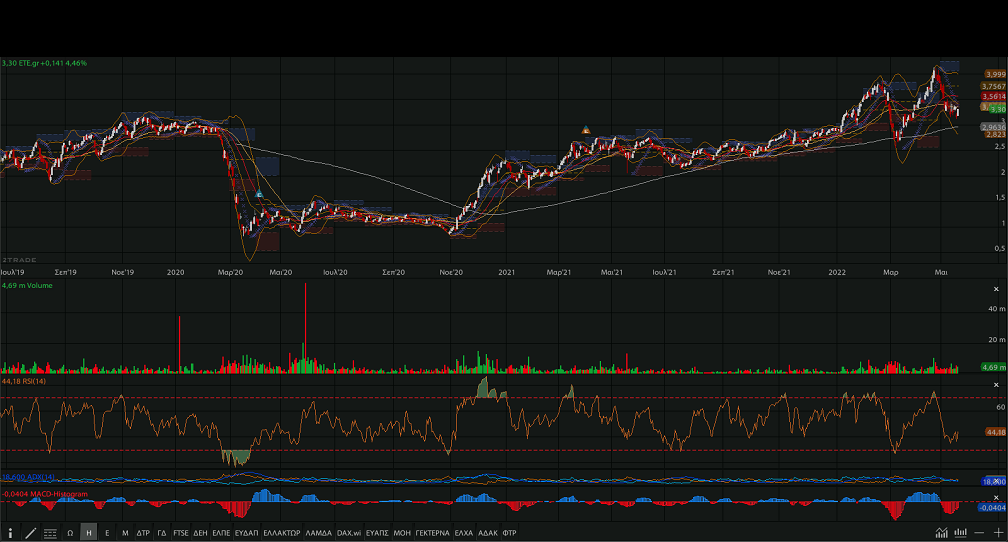Zoom out with the minus icon

click(980, 533)
